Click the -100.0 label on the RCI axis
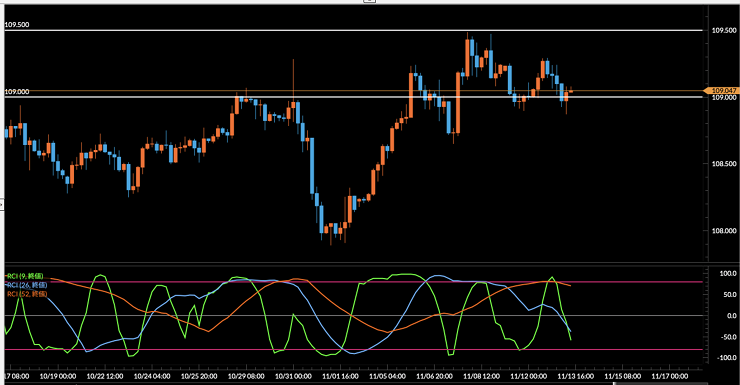This screenshot has width=740, height=385. 727,358
